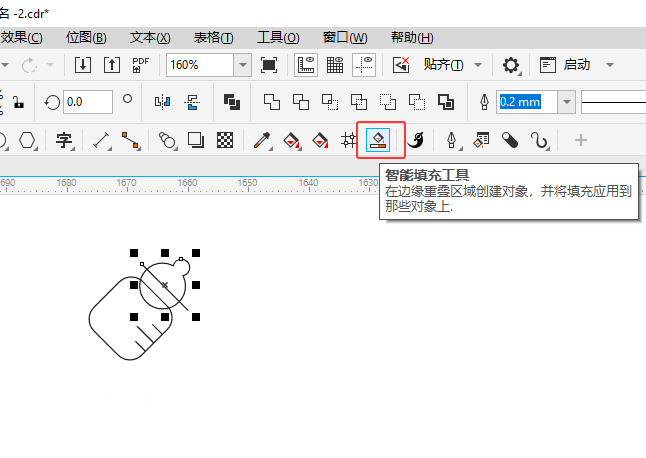Click the Trim shaping icon
Image resolution: width=646 pixels, height=458 pixels.
click(x=301, y=102)
